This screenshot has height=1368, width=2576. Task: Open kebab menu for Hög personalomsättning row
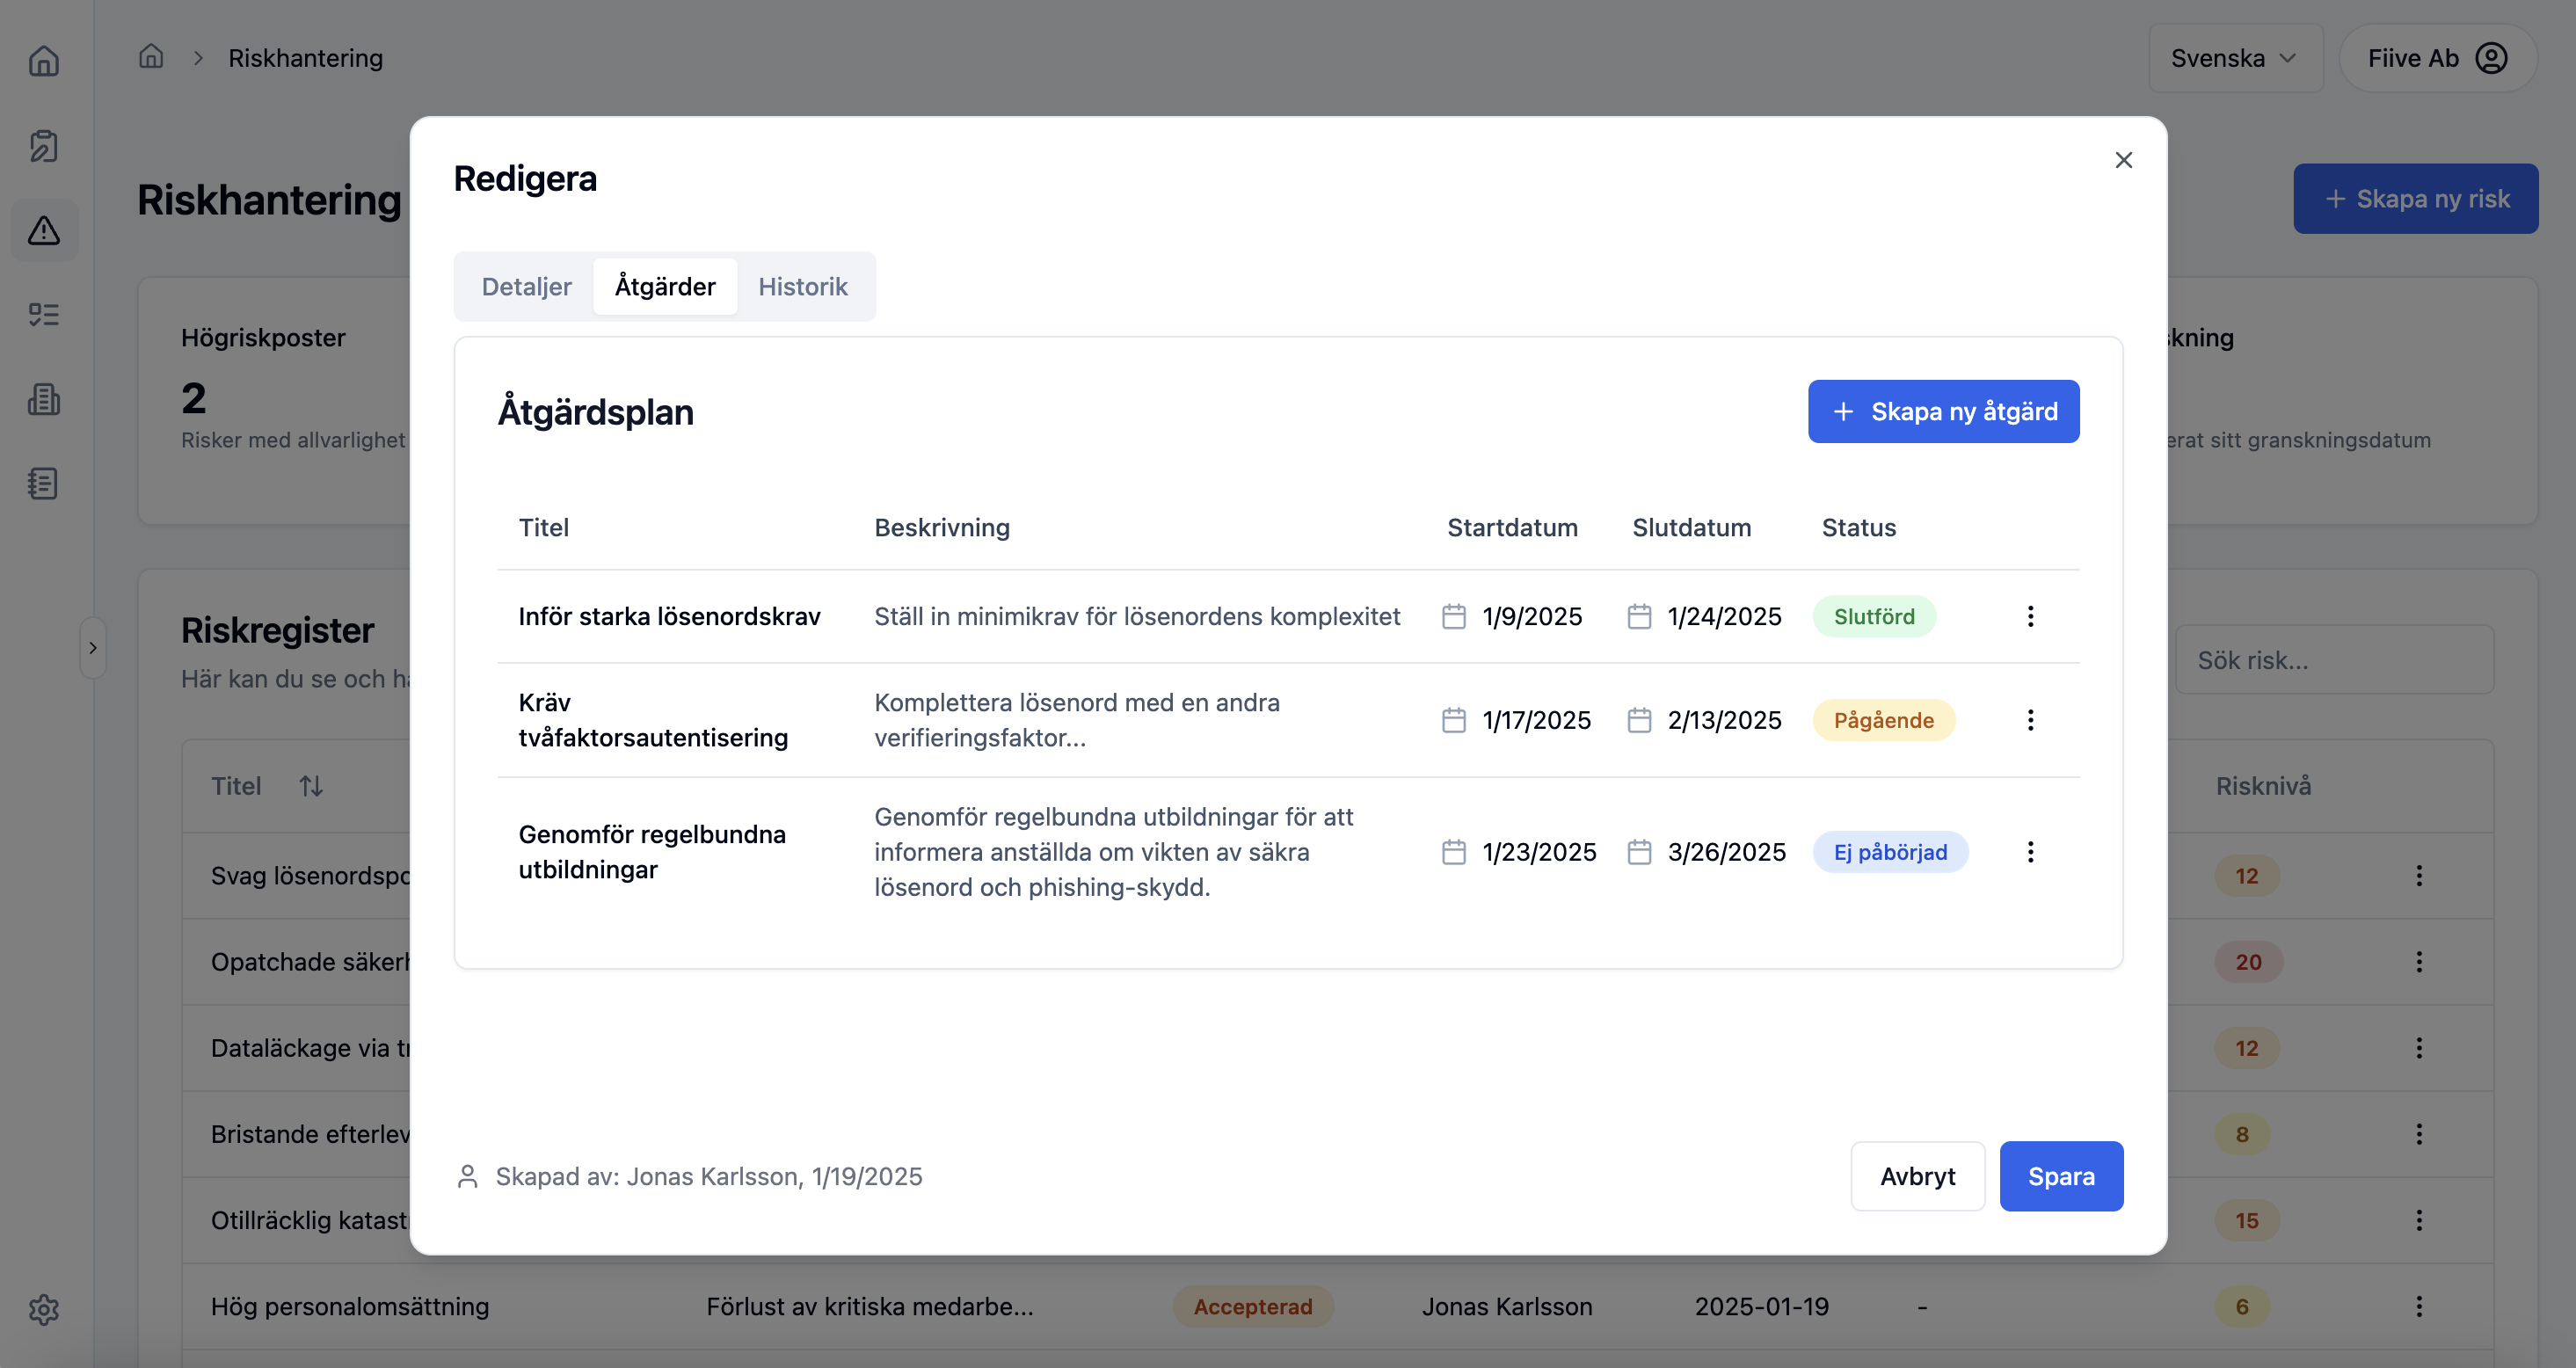2420,1306
